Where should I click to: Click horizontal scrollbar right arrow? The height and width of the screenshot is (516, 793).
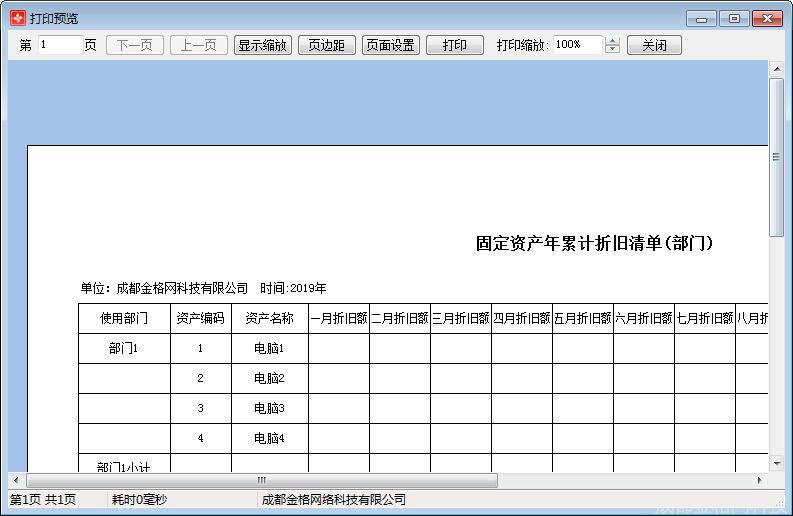coord(760,480)
